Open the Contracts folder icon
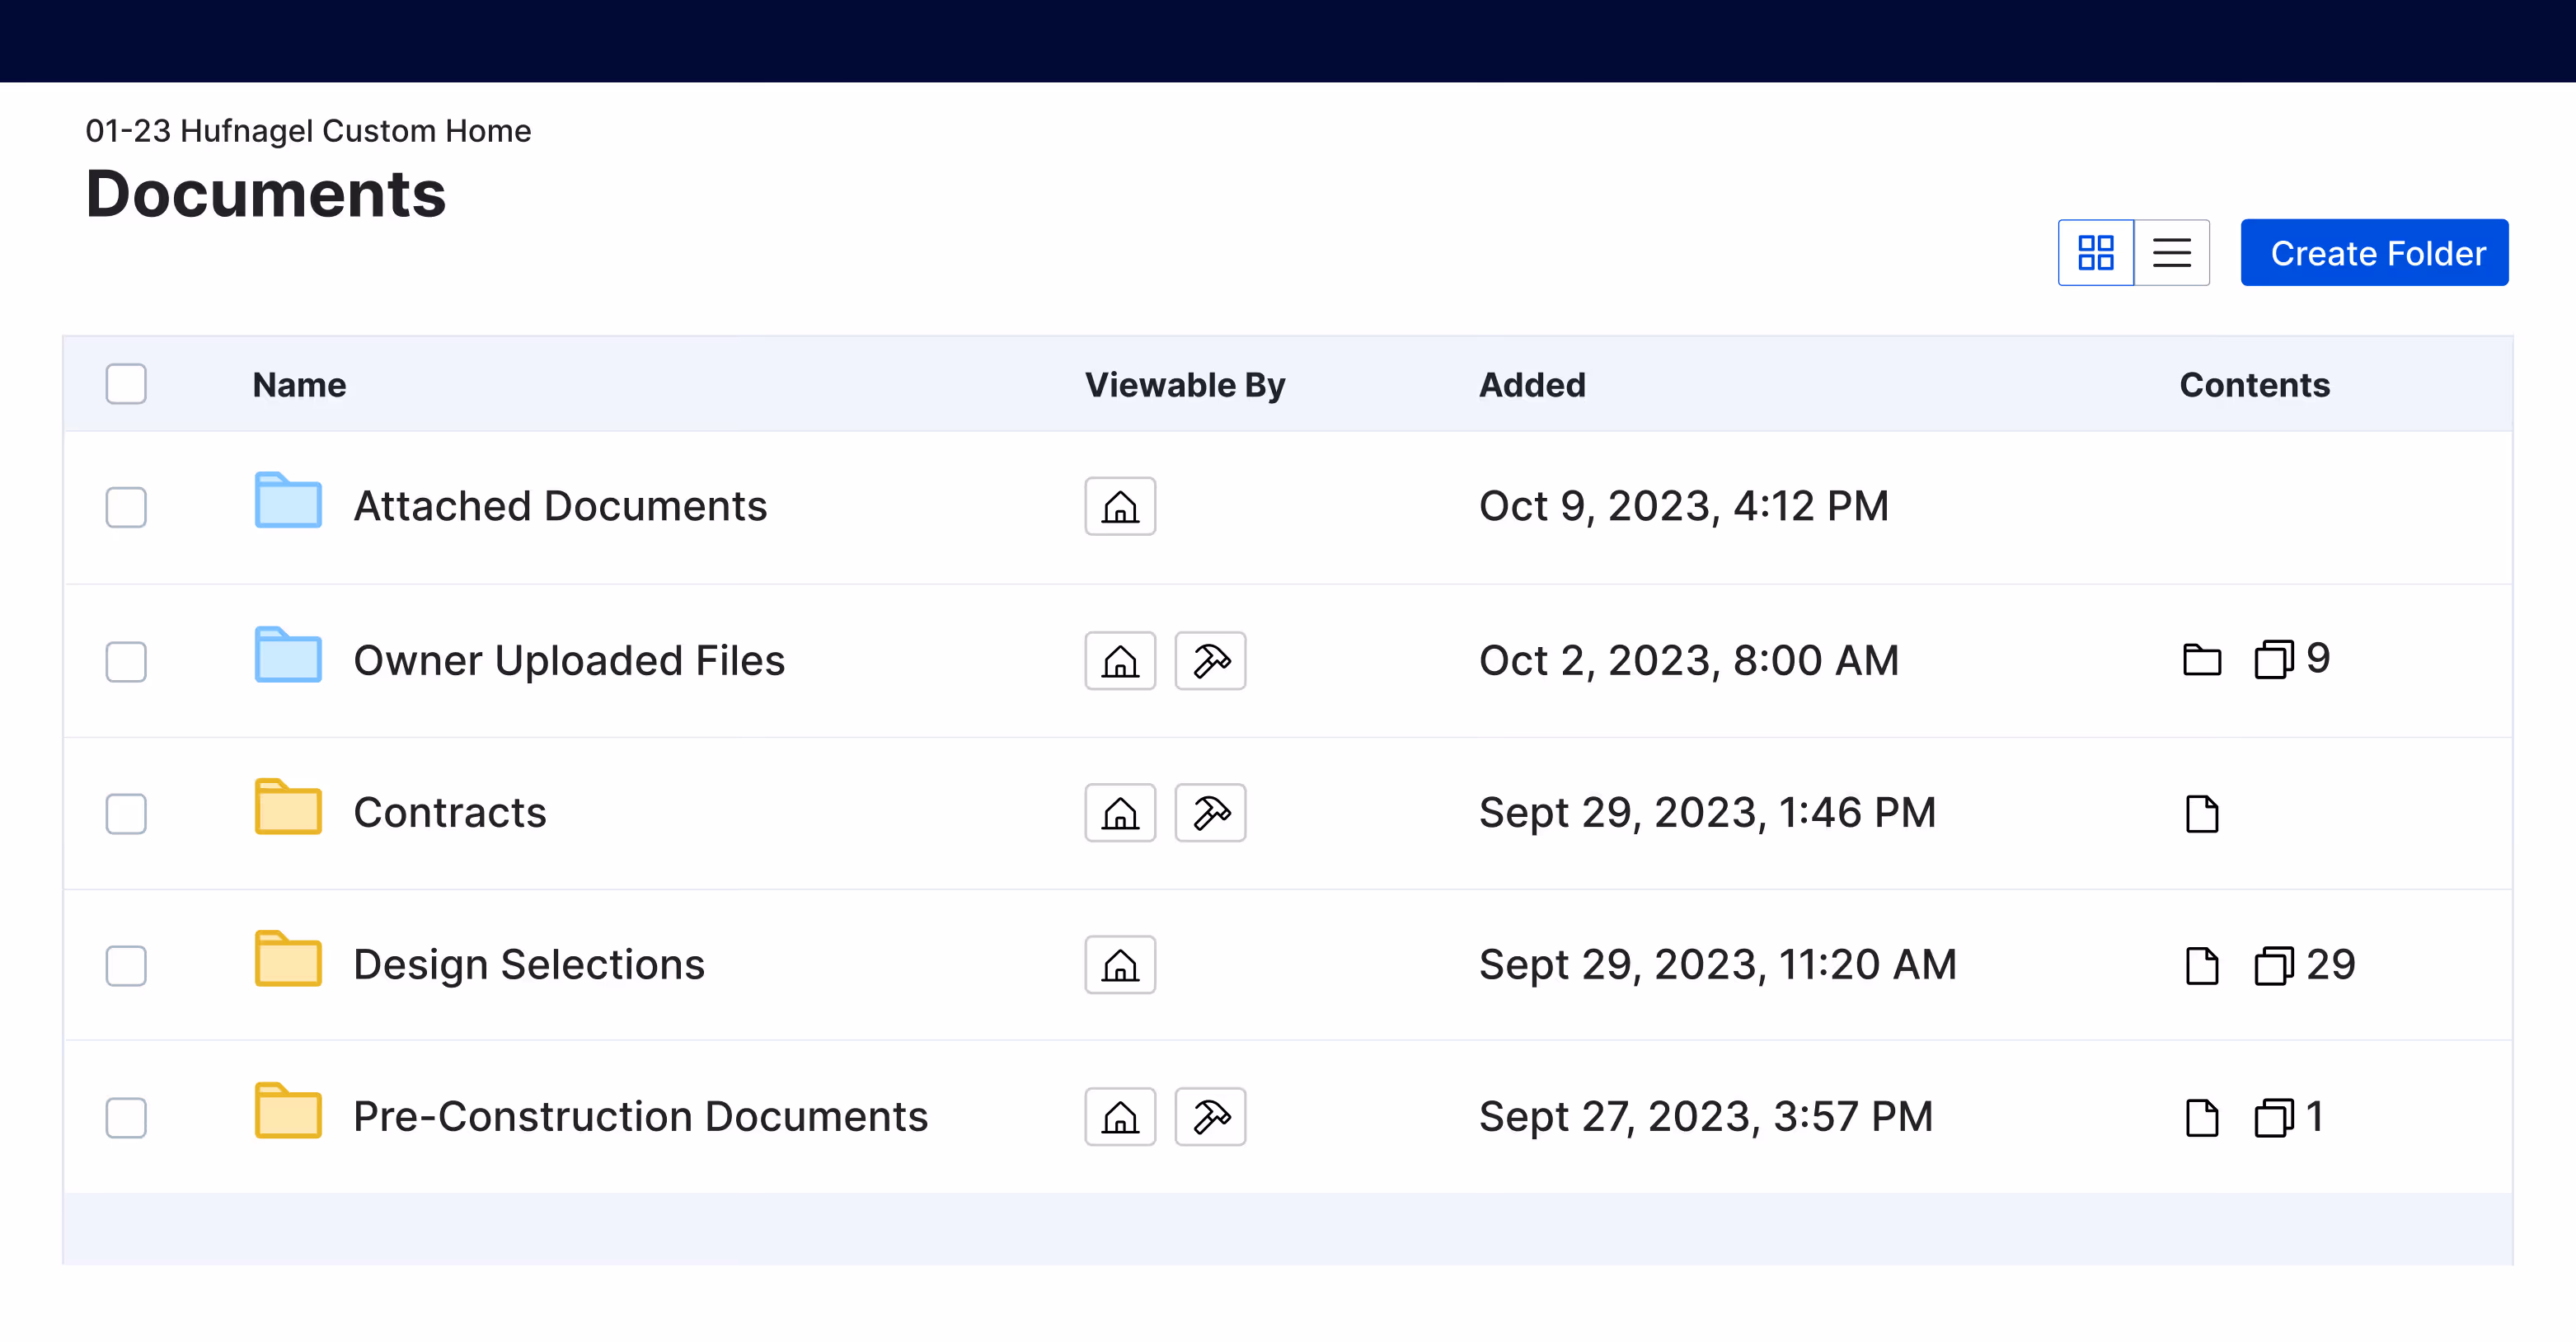The width and height of the screenshot is (2576, 1342). [x=287, y=809]
